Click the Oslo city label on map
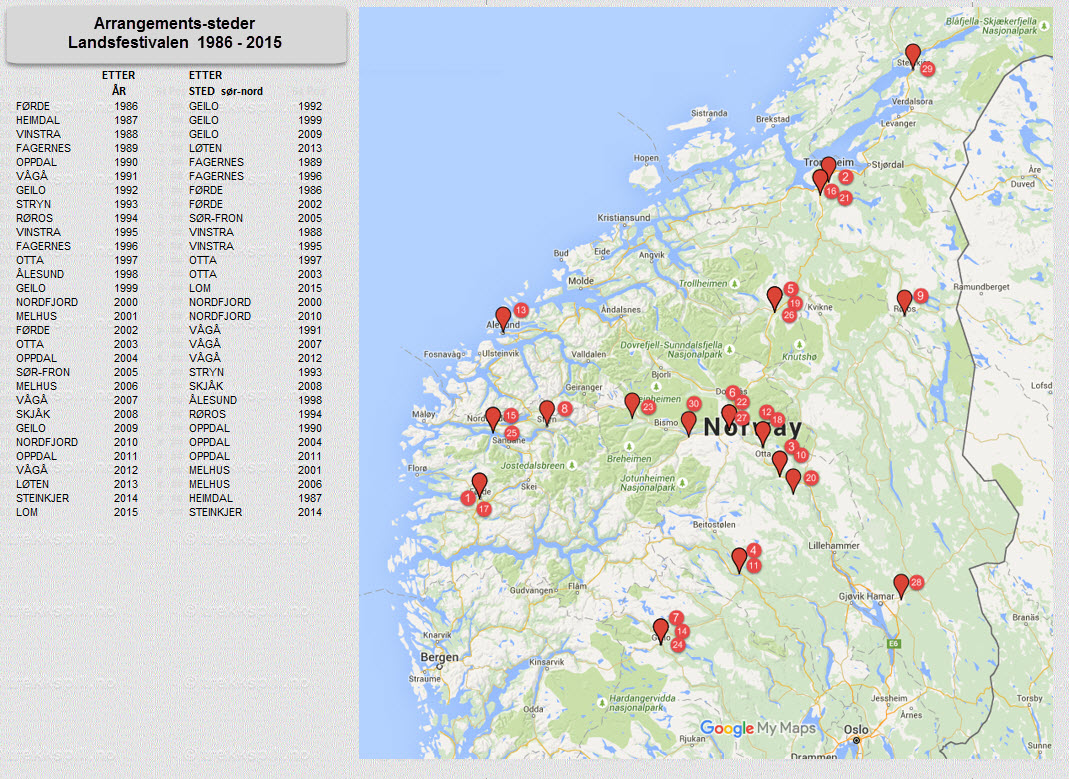This screenshot has height=779, width=1069. [x=856, y=729]
